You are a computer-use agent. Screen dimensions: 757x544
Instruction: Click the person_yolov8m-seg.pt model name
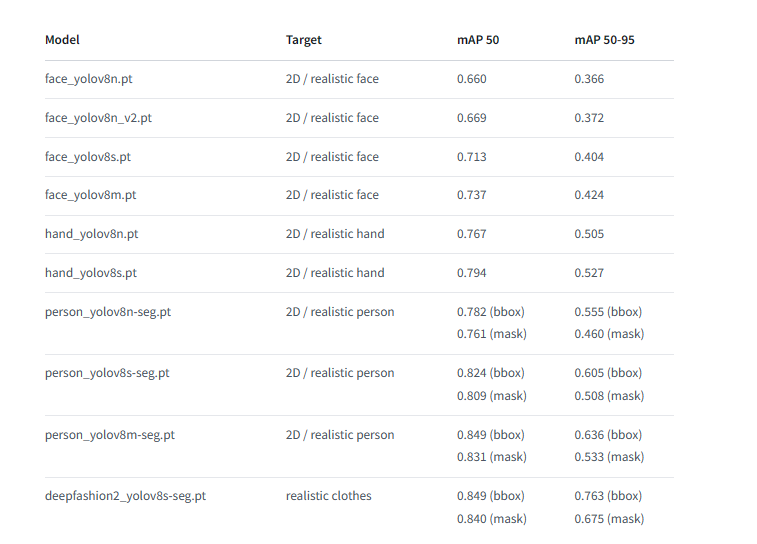[x=110, y=435]
